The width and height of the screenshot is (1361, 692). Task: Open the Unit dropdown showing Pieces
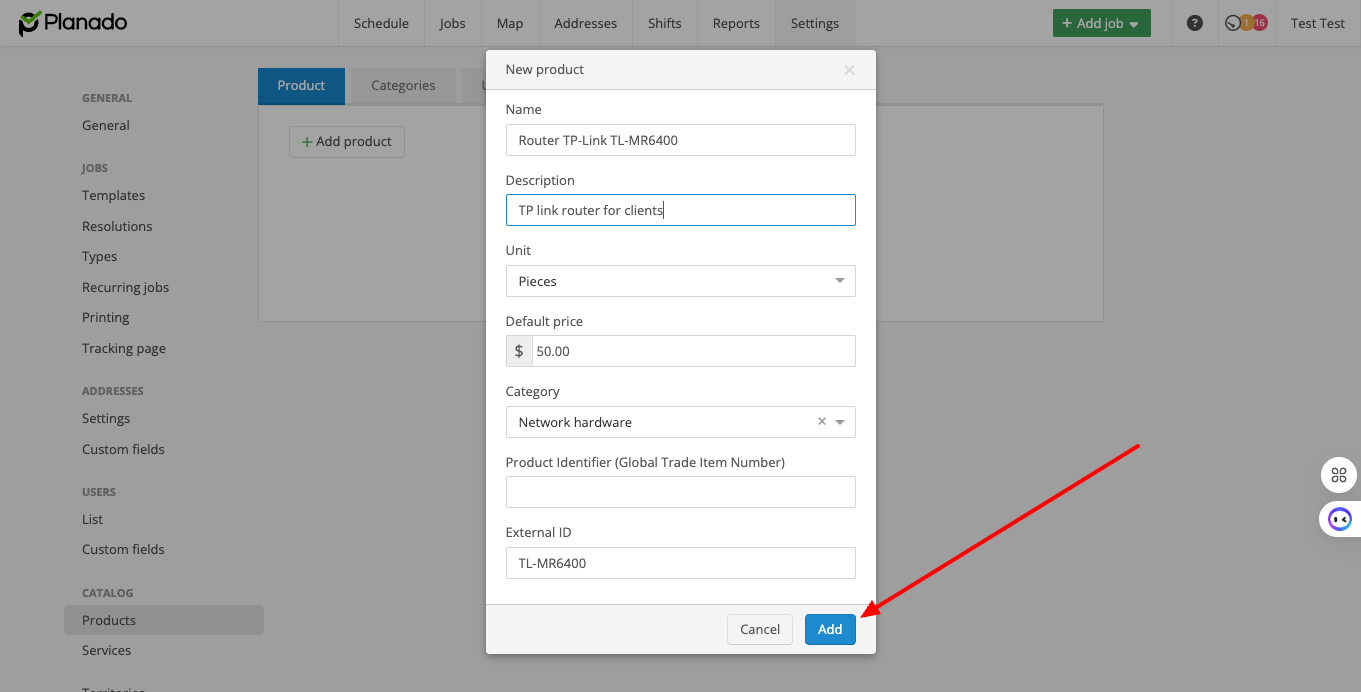pyautogui.click(x=681, y=281)
